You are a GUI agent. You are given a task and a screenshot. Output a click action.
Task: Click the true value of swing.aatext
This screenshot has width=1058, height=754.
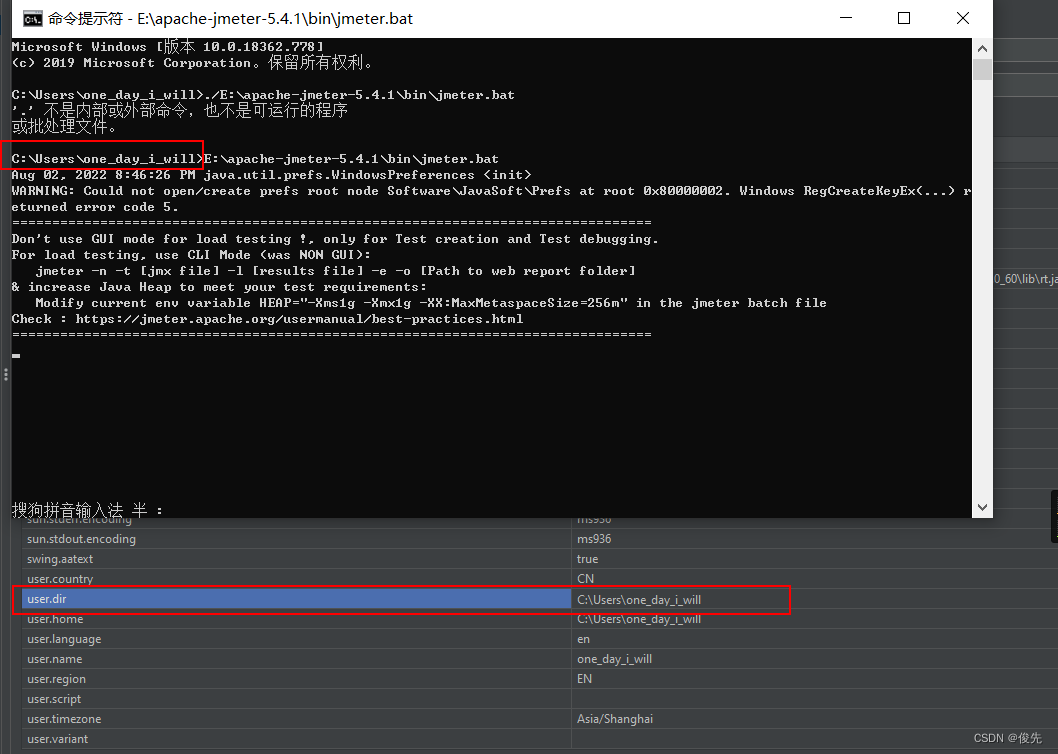[x=587, y=559]
